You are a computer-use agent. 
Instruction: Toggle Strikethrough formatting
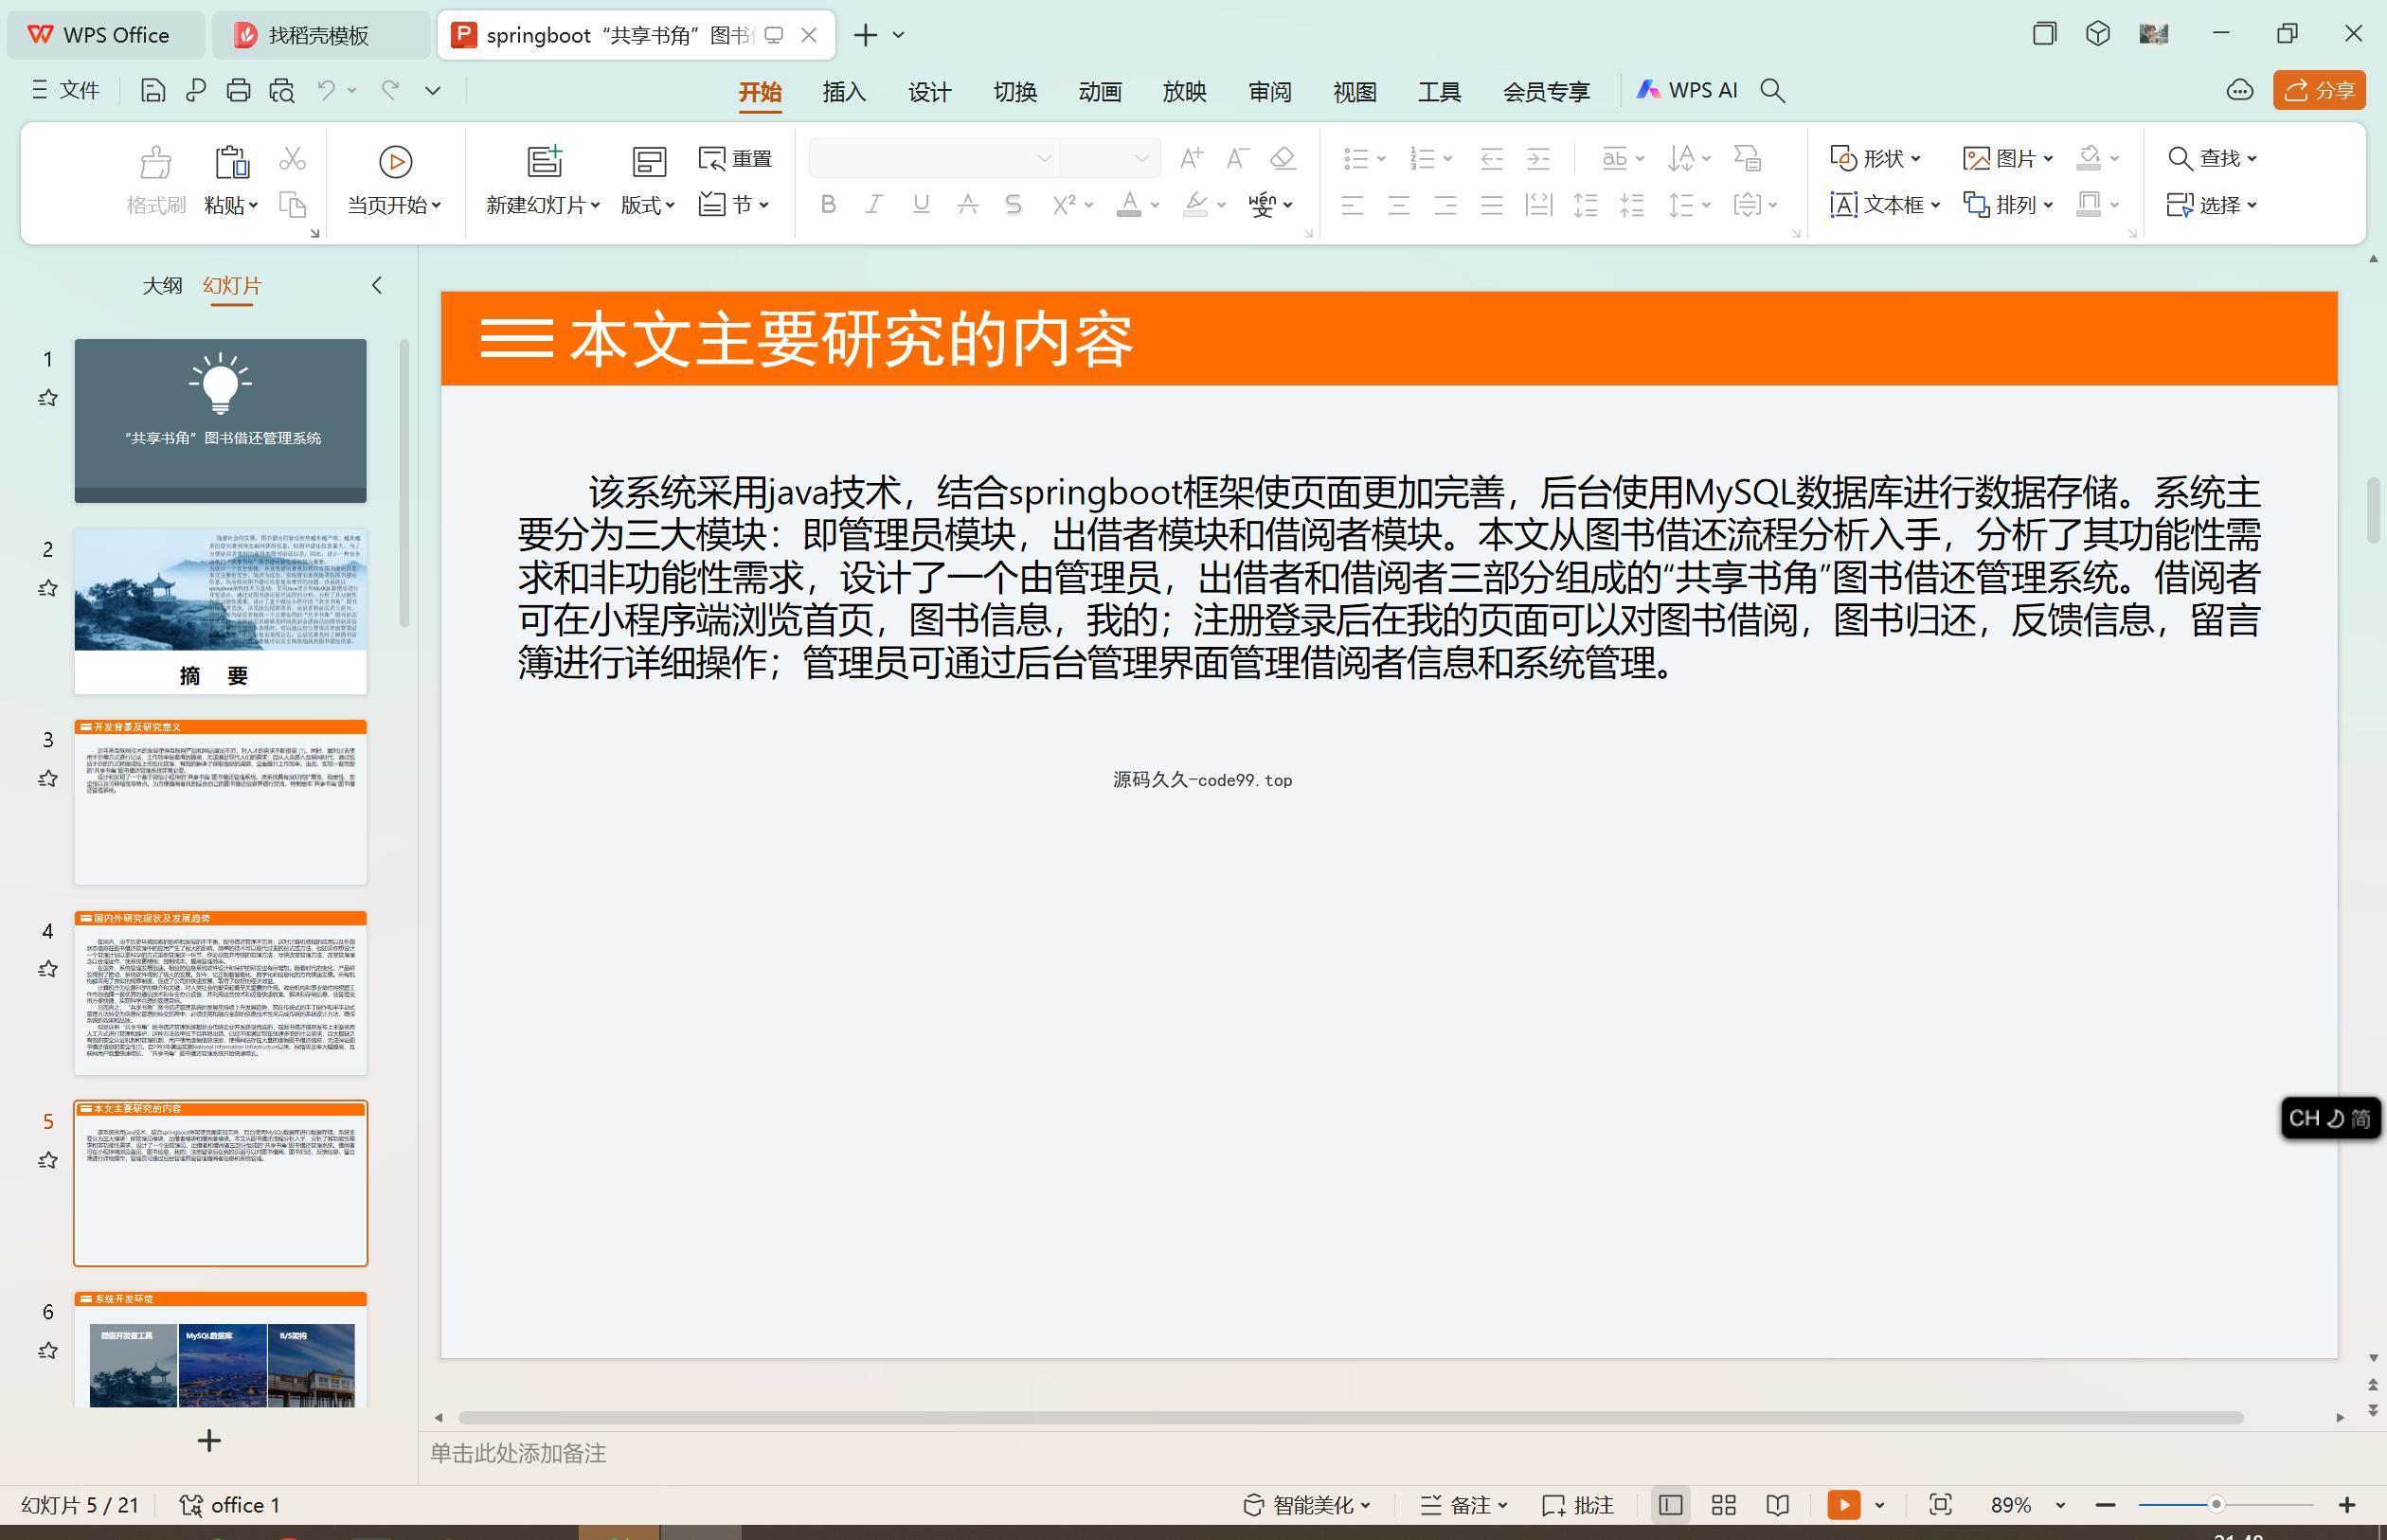click(x=967, y=205)
